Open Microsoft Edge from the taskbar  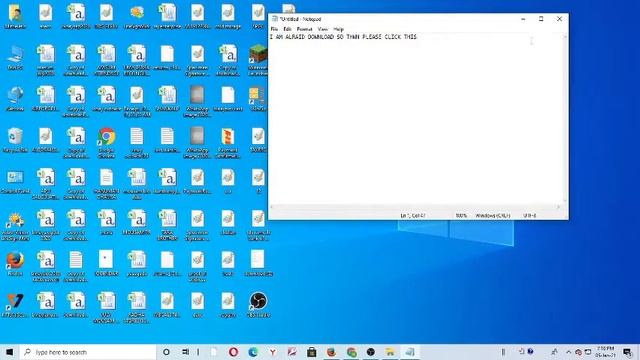pyautogui.click(x=253, y=352)
